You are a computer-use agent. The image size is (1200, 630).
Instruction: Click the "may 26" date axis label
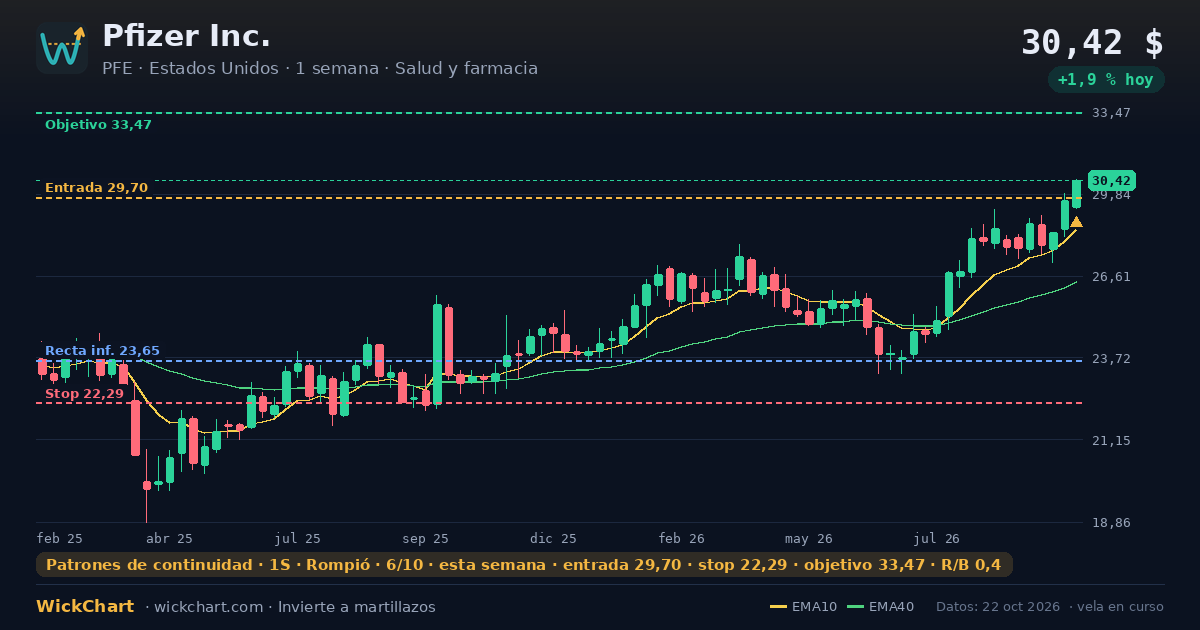809,538
